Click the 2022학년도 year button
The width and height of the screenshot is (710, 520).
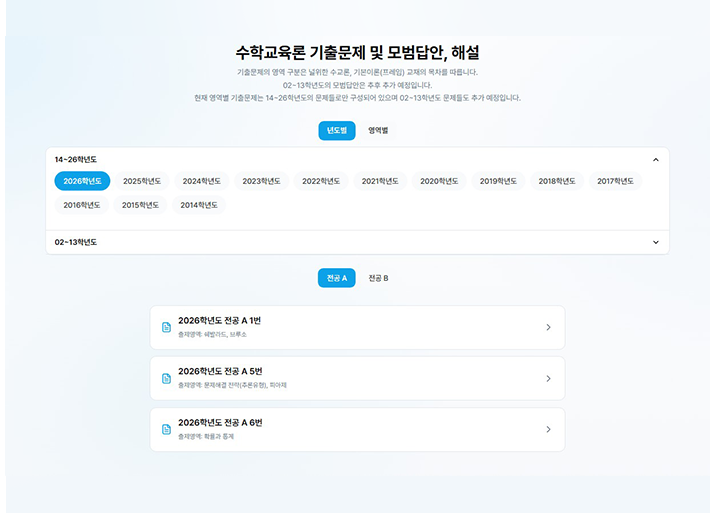point(321,181)
